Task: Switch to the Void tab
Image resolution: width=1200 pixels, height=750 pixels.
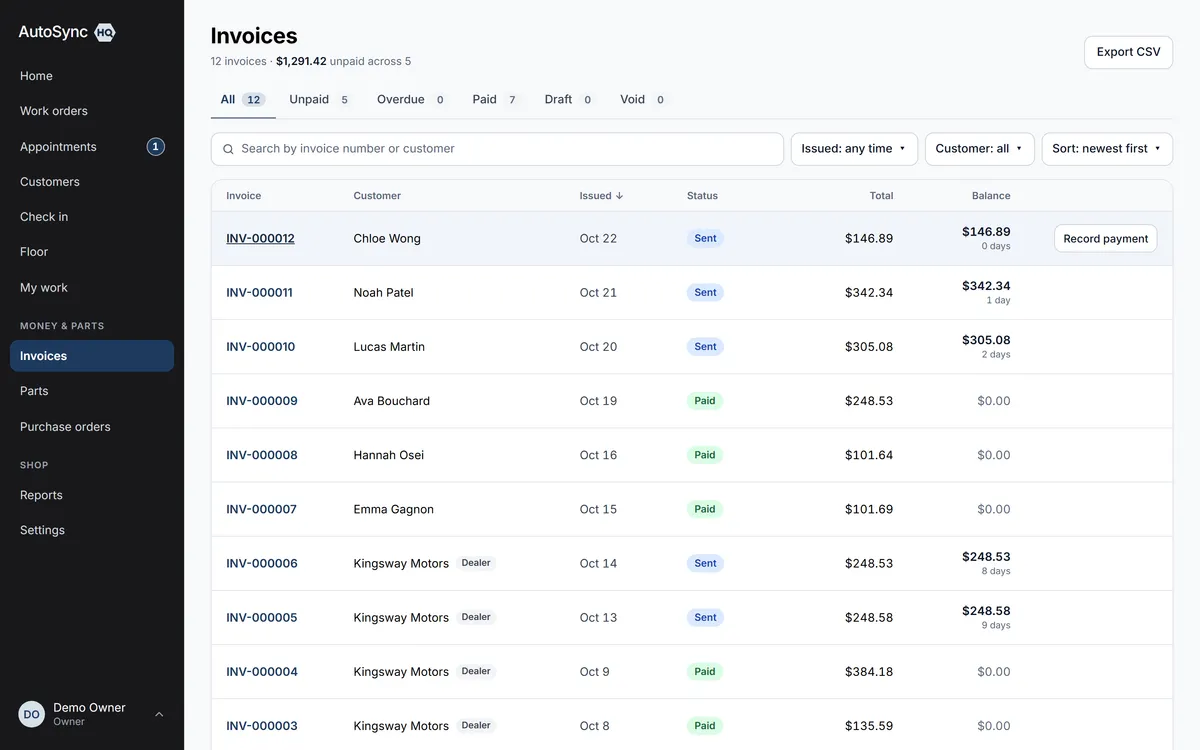Action: point(643,100)
